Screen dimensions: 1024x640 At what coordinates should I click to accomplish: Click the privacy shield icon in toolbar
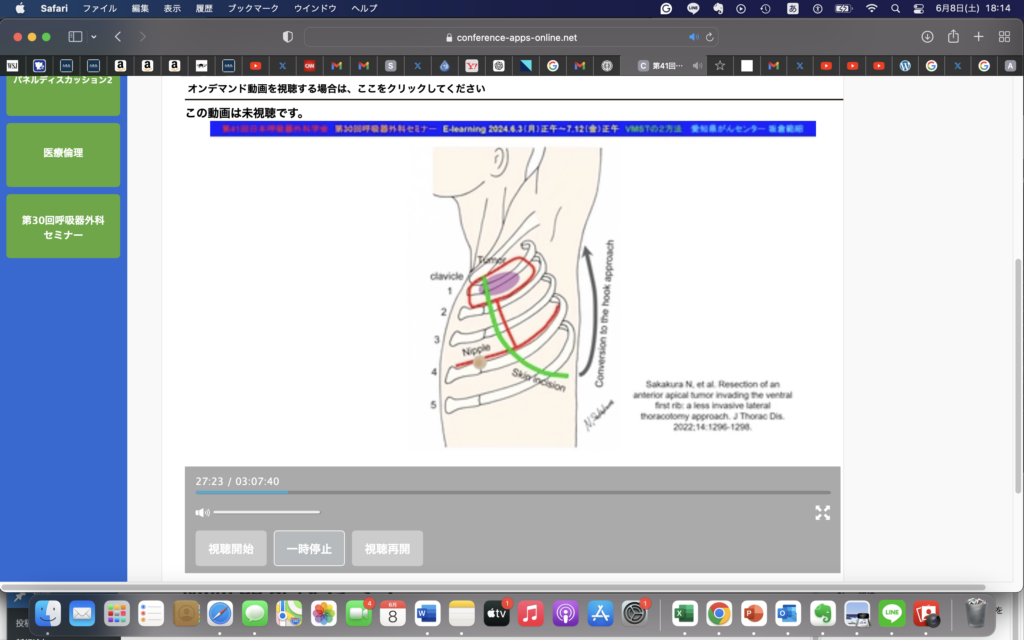point(288,37)
